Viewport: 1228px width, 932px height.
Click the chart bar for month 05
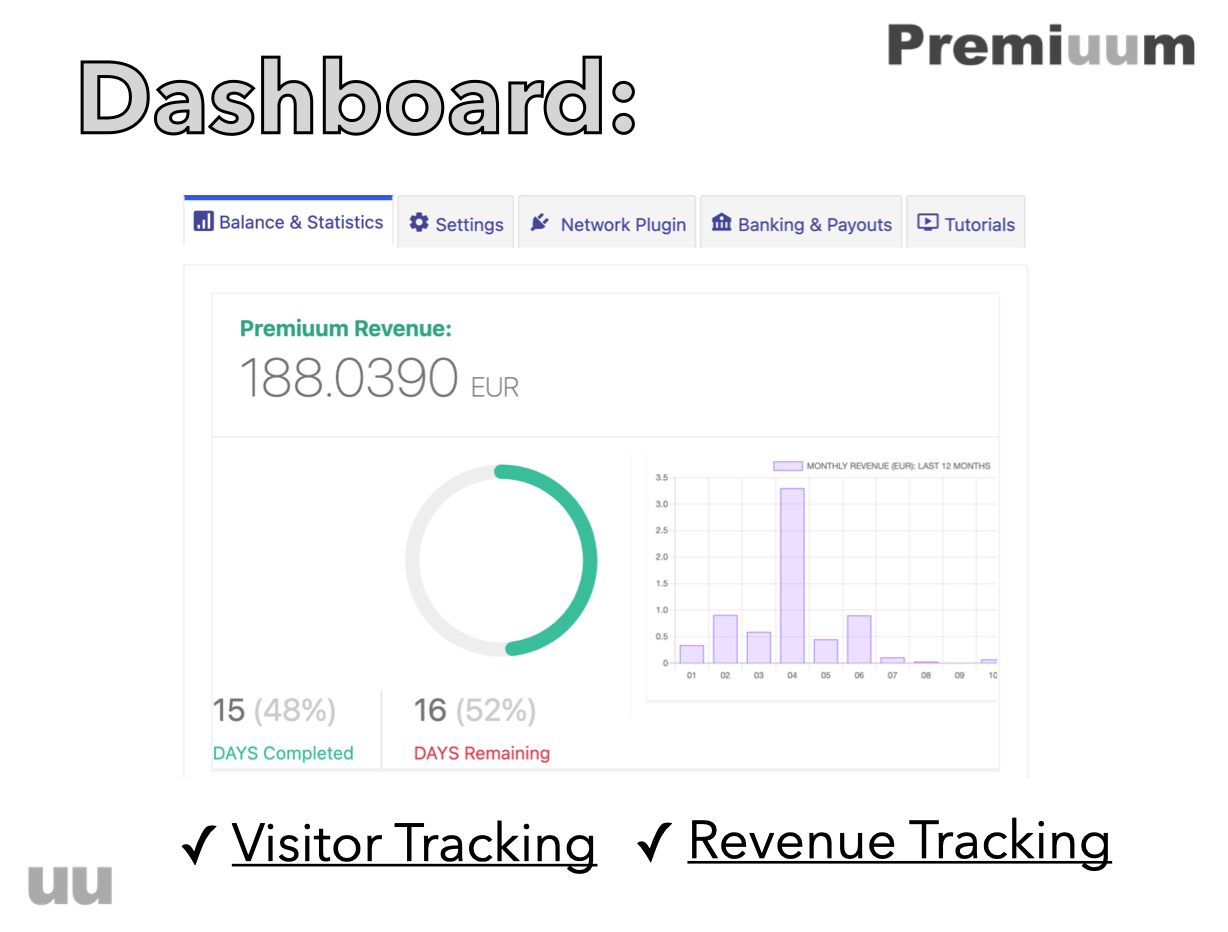pos(826,651)
